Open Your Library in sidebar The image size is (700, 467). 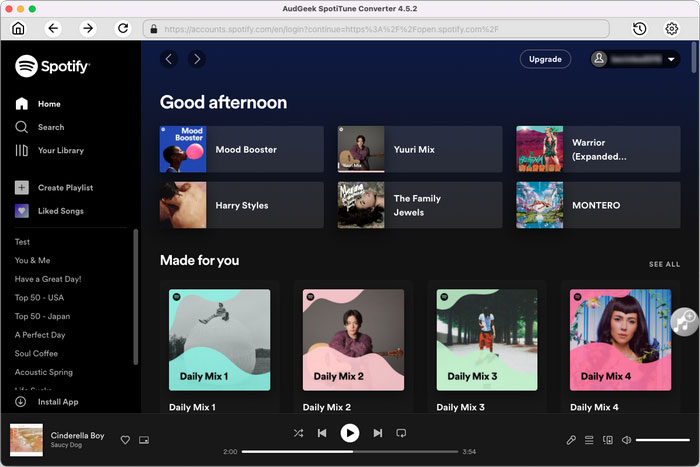point(50,150)
